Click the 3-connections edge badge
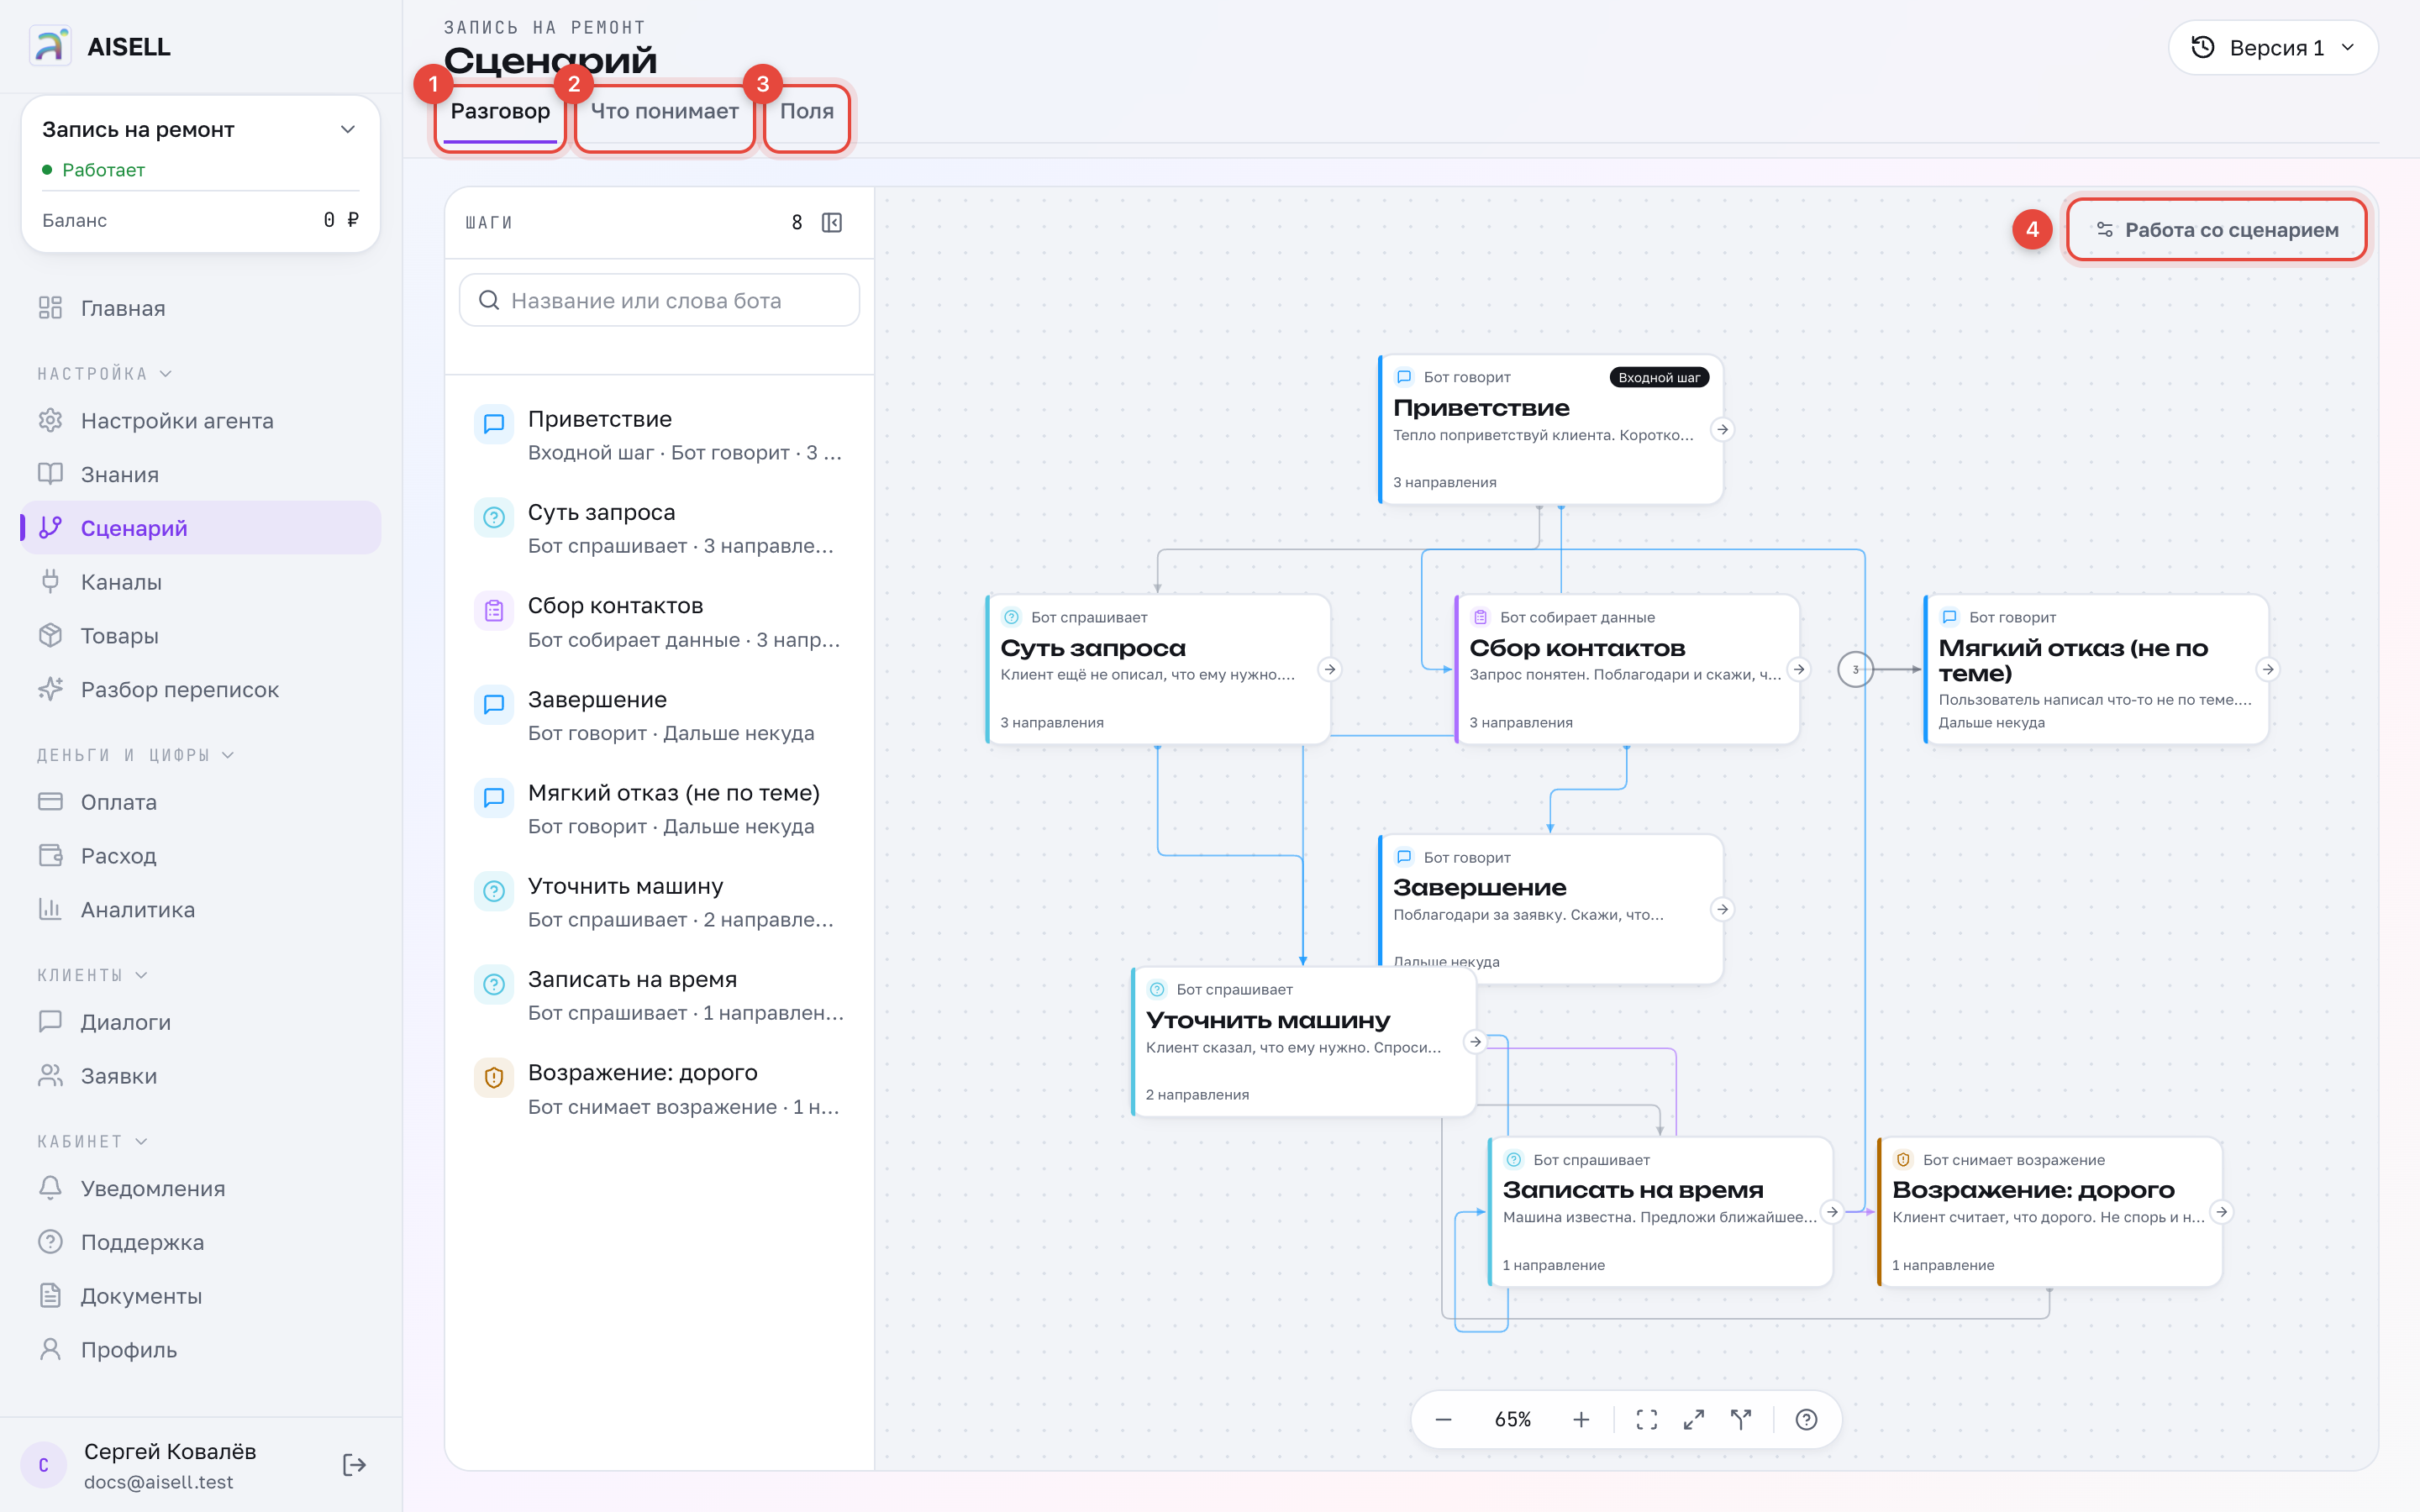Image resolution: width=2420 pixels, height=1512 pixels. [1855, 669]
